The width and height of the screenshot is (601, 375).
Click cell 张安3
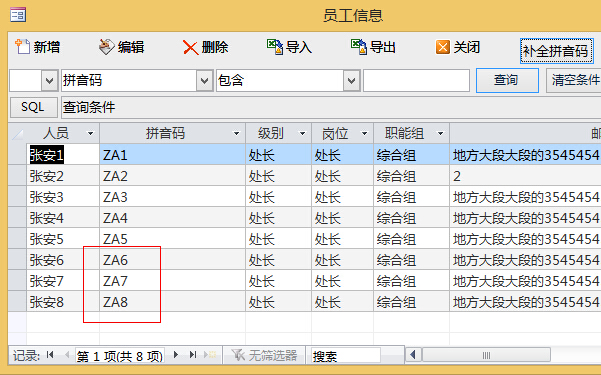point(63,197)
